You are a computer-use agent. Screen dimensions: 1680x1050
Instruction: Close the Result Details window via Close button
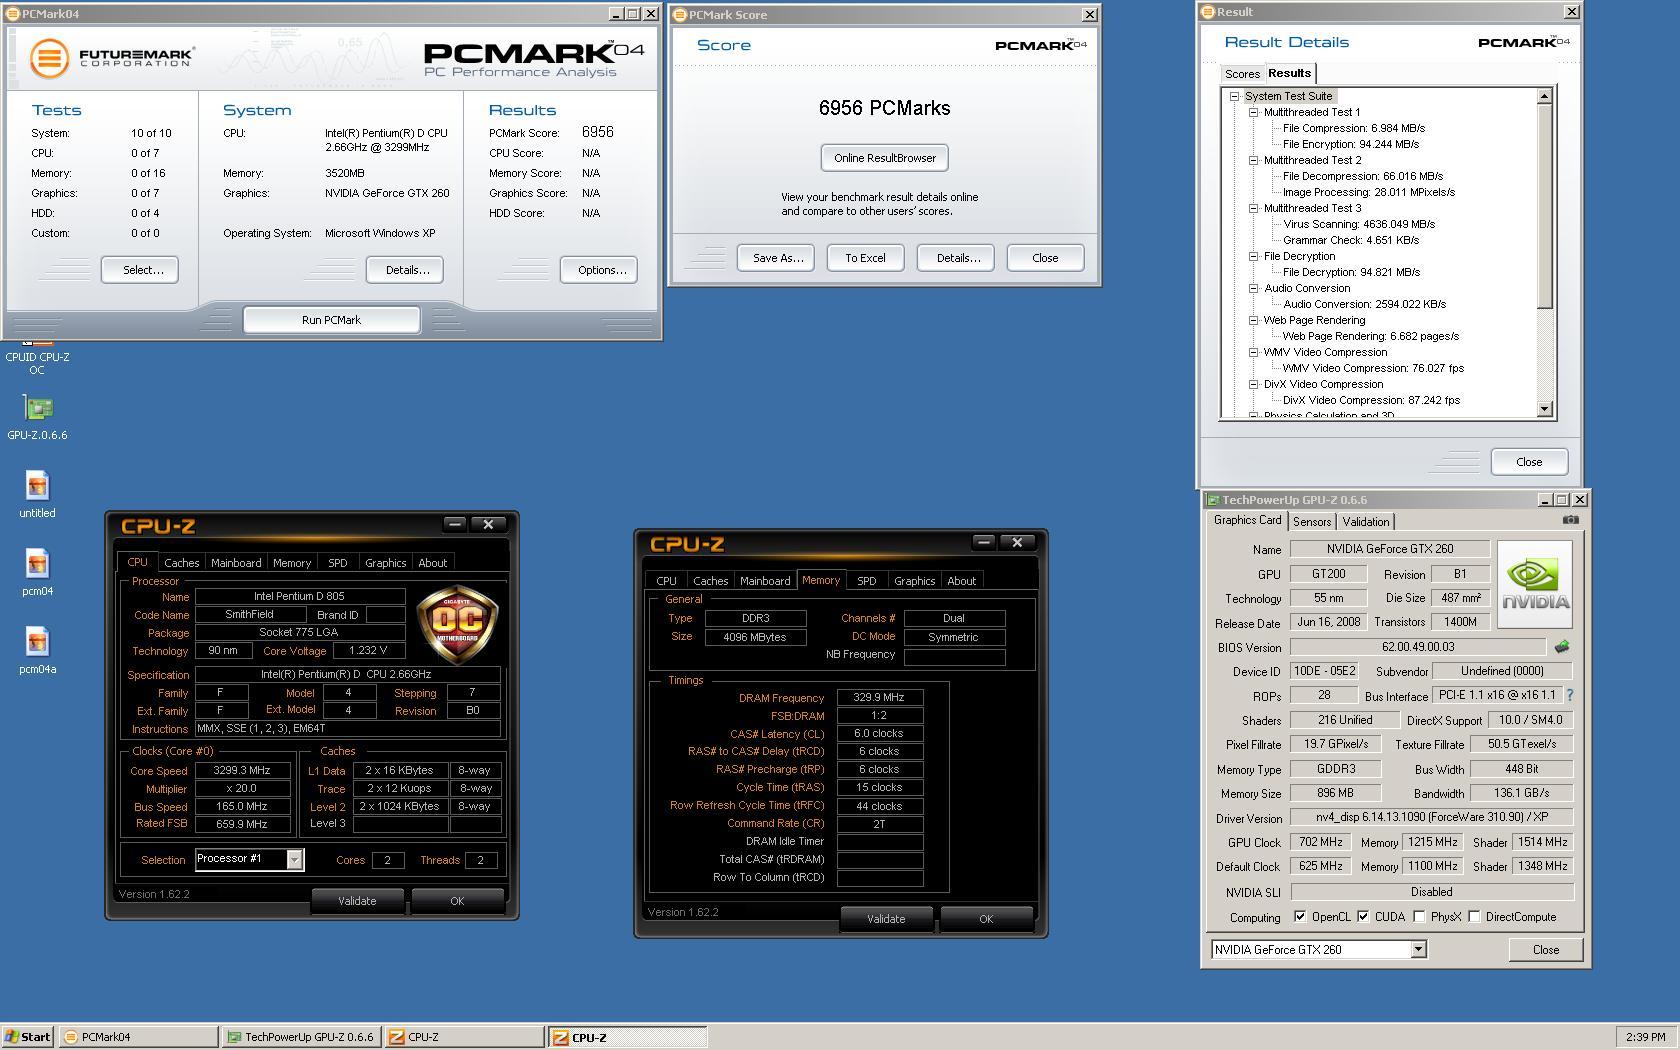1529,462
